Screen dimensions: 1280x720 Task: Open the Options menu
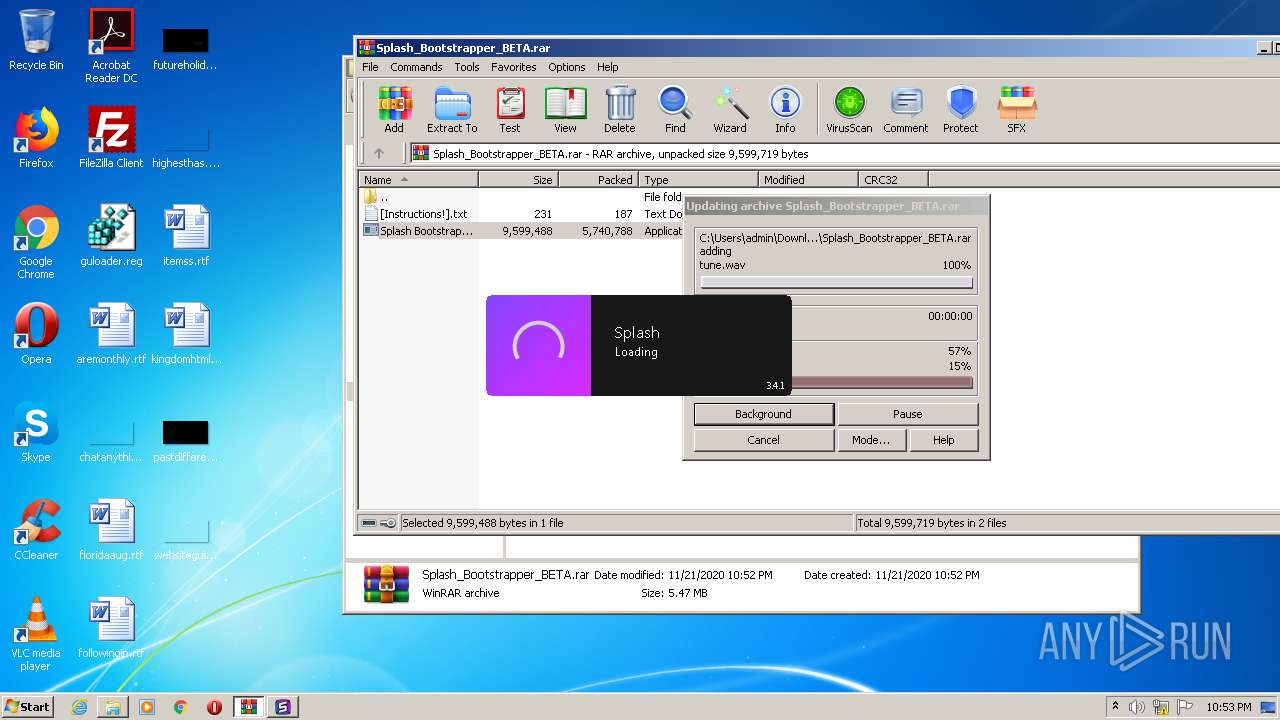(x=566, y=67)
